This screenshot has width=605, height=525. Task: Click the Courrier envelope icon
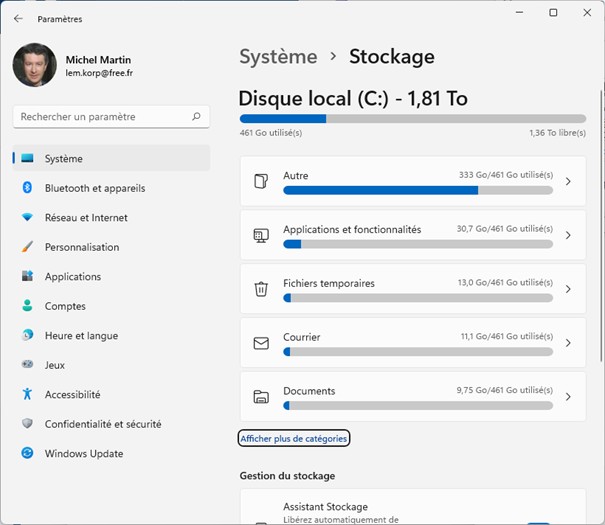coord(261,343)
